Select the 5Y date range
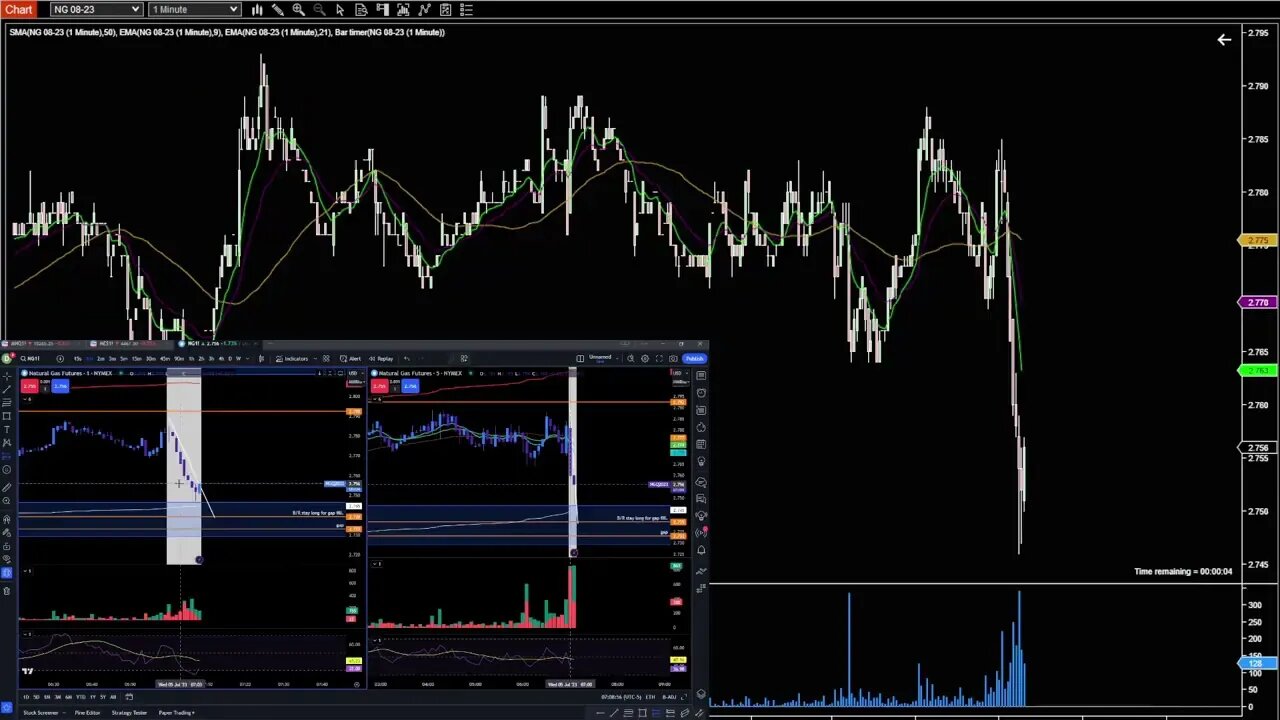This screenshot has width=1280, height=720. click(x=103, y=697)
